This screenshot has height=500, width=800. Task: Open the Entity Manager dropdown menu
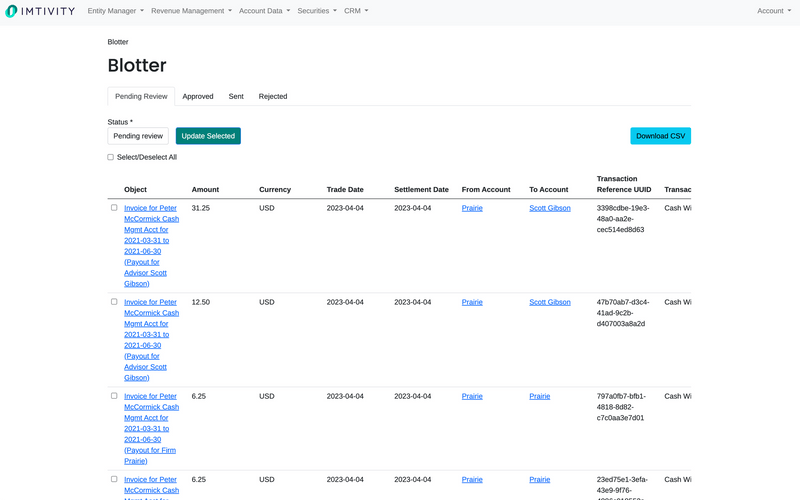tap(115, 11)
